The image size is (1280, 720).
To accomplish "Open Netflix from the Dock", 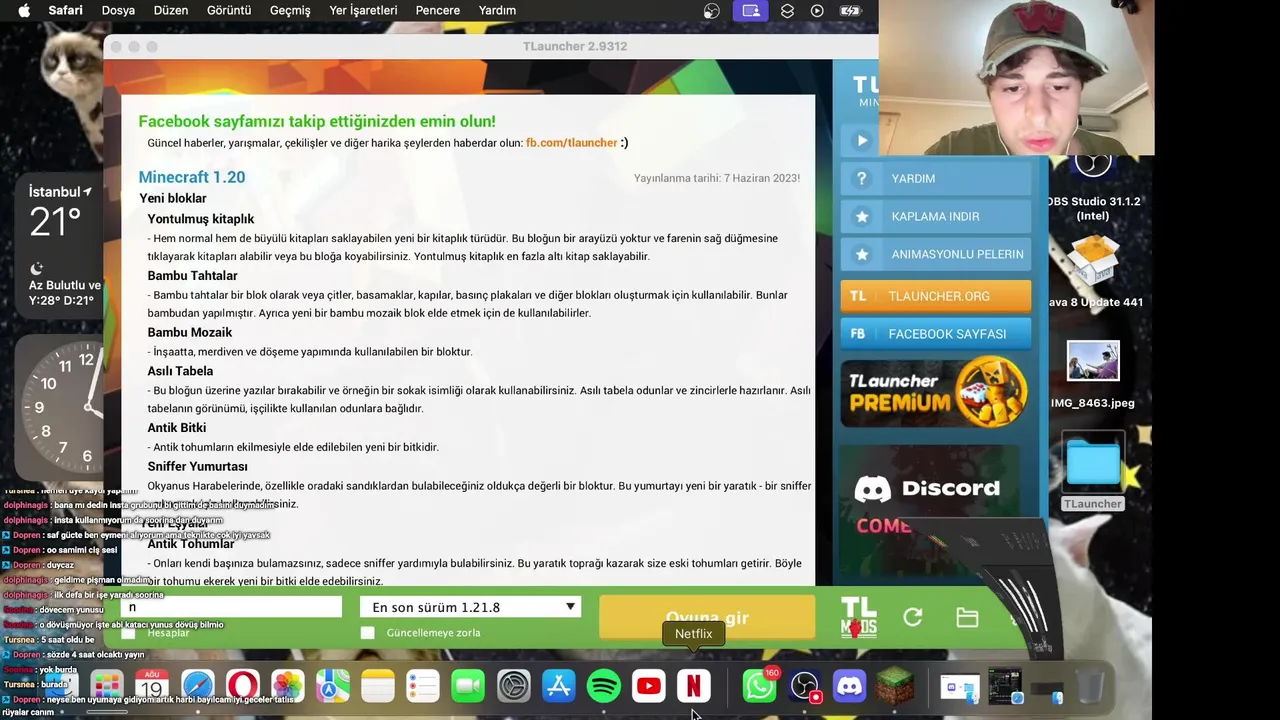I will (x=693, y=686).
